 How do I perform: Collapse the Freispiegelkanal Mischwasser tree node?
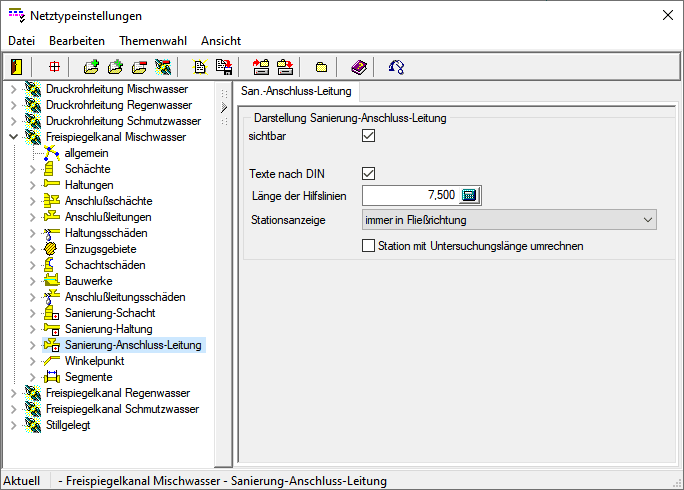[x=13, y=137]
